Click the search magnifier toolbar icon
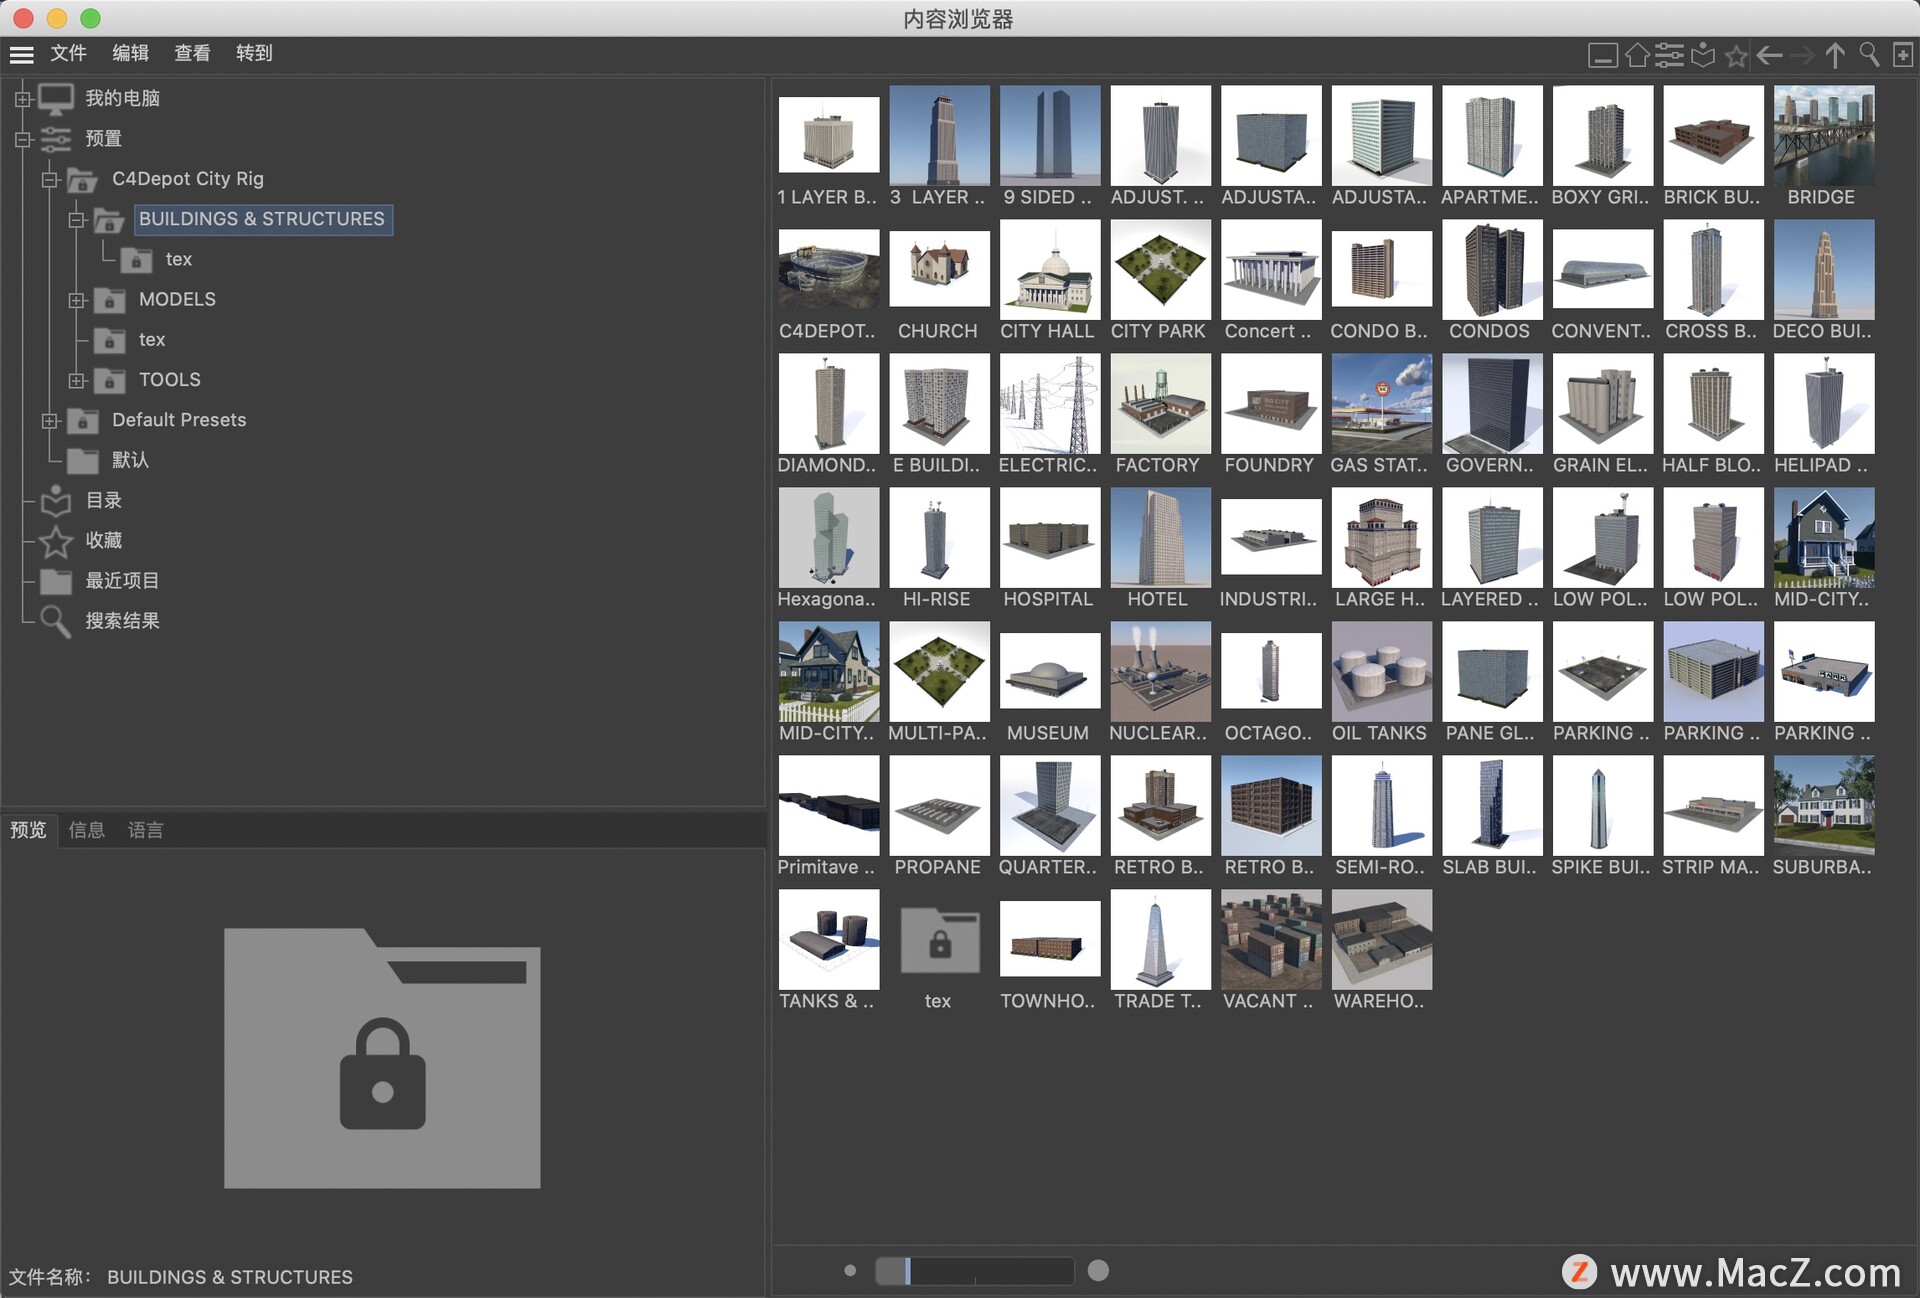1920x1298 pixels. click(1868, 55)
